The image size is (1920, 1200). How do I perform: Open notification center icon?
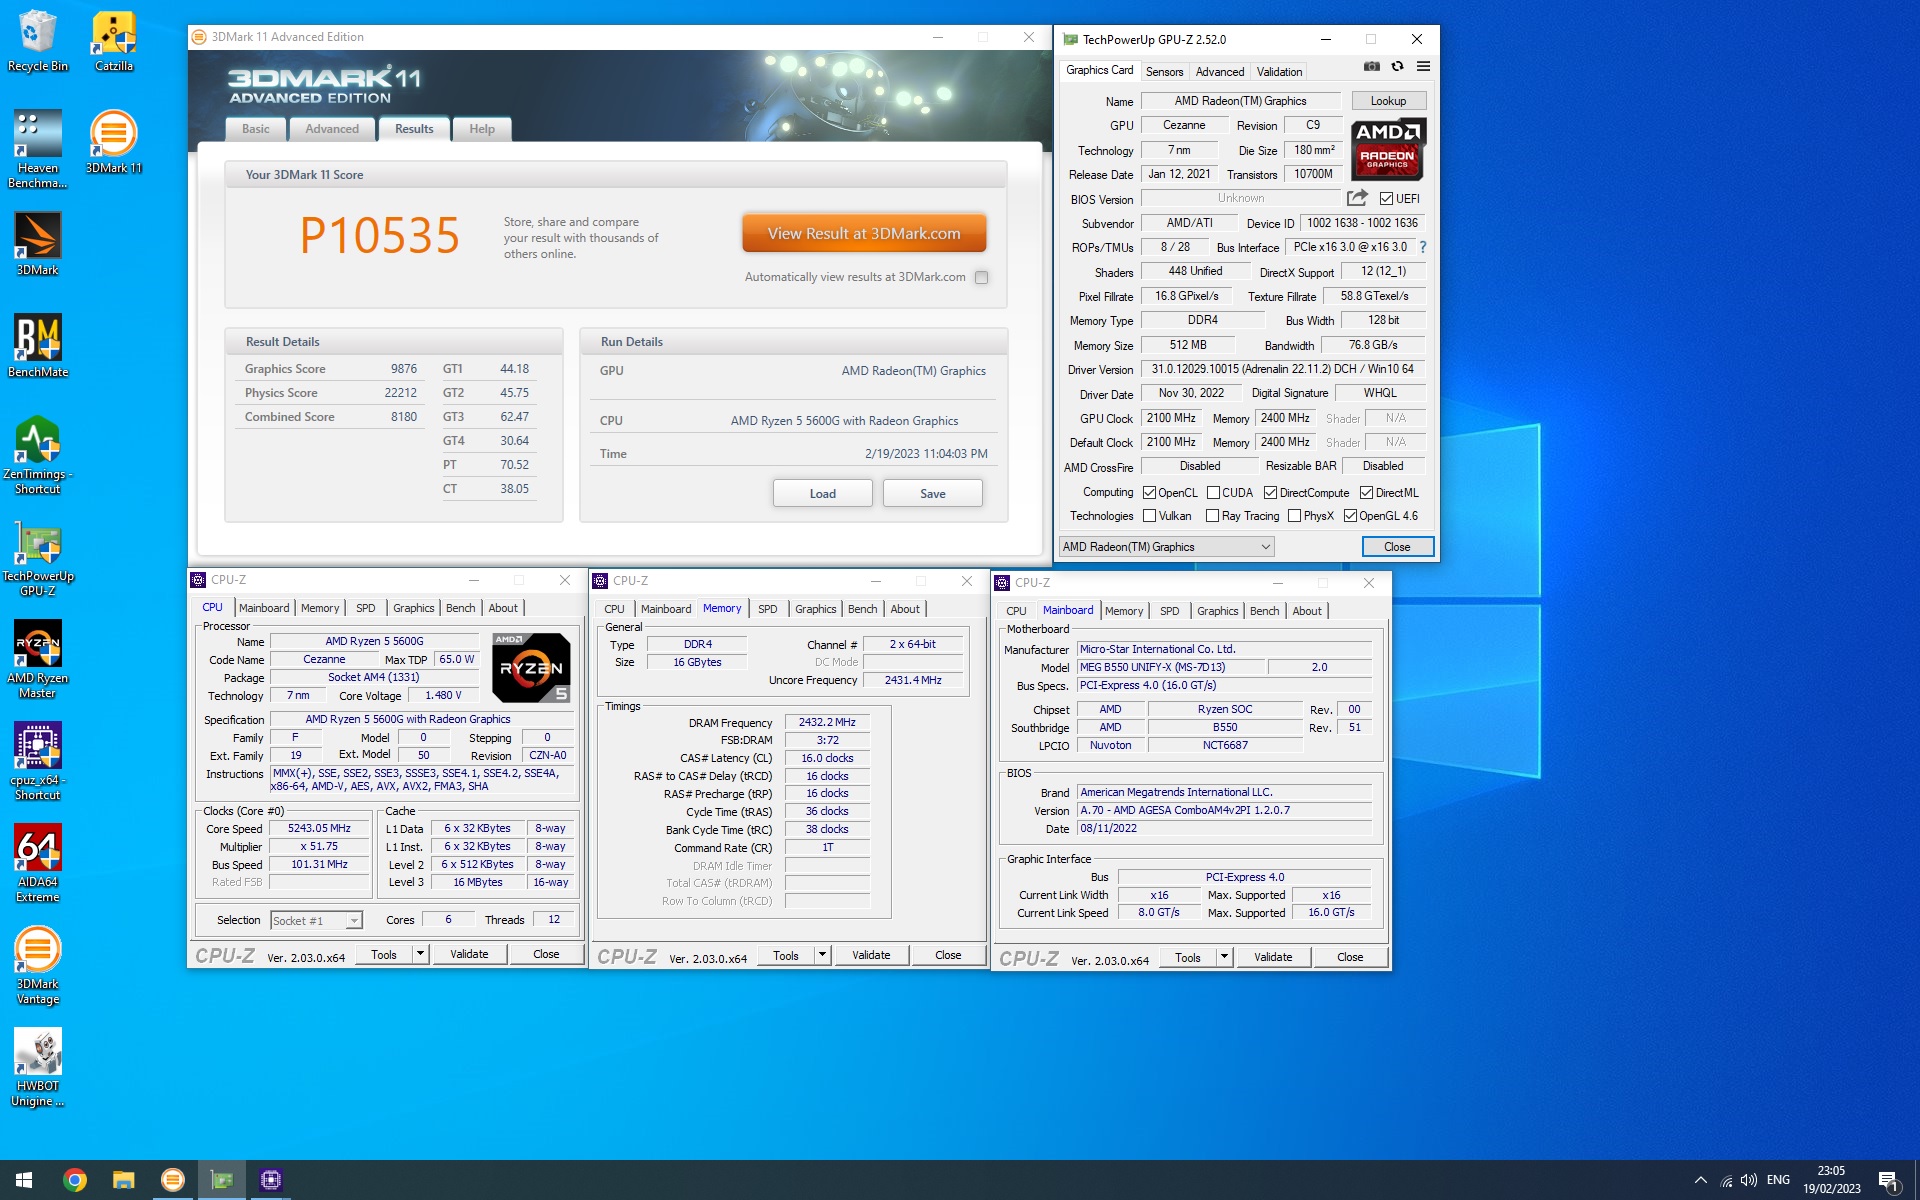1888,1181
